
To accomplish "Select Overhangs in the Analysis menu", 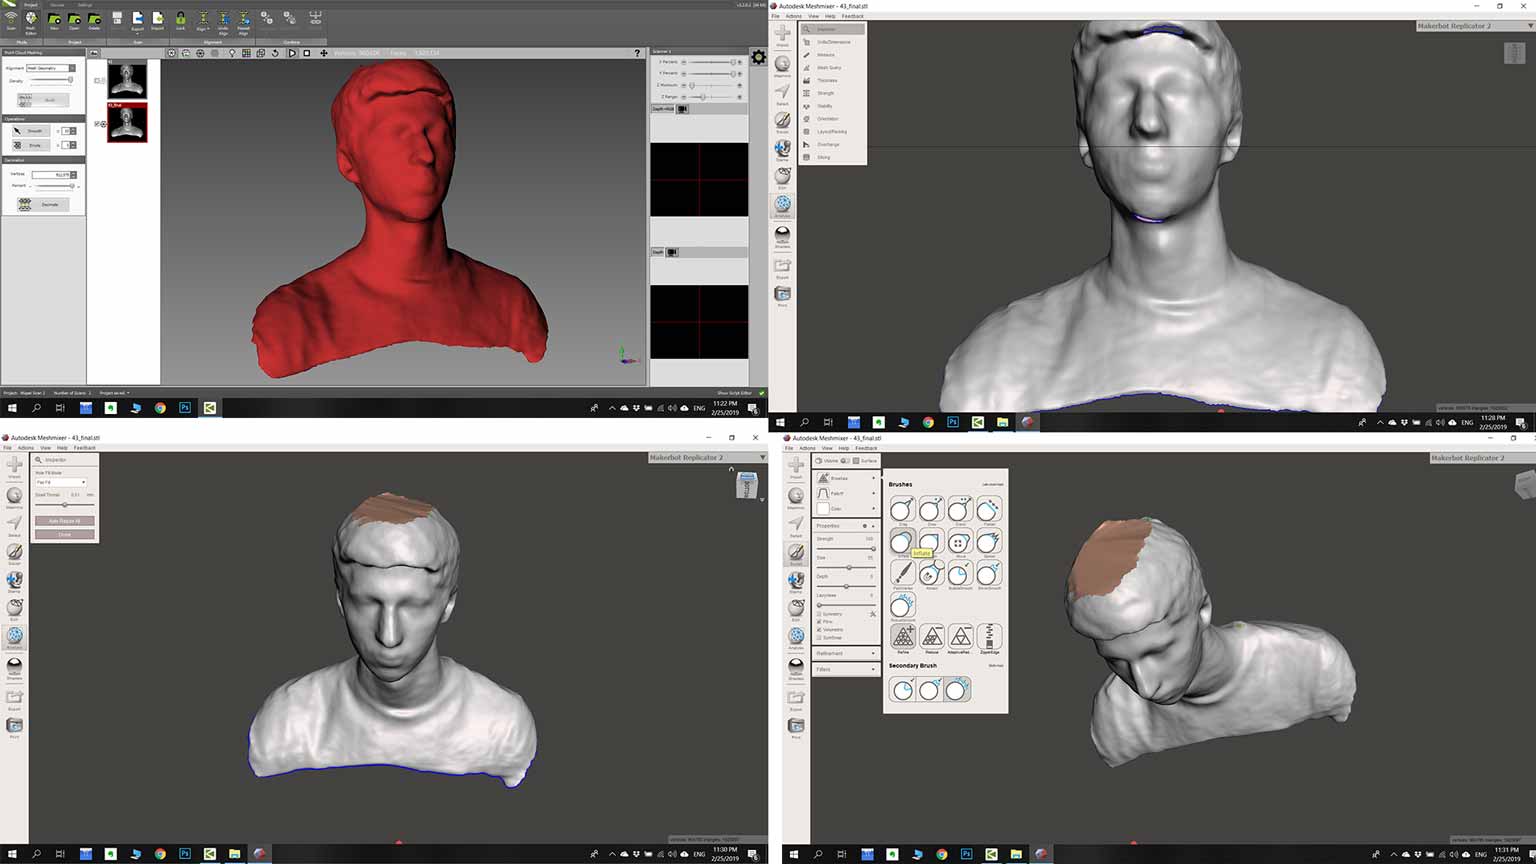I will point(828,144).
